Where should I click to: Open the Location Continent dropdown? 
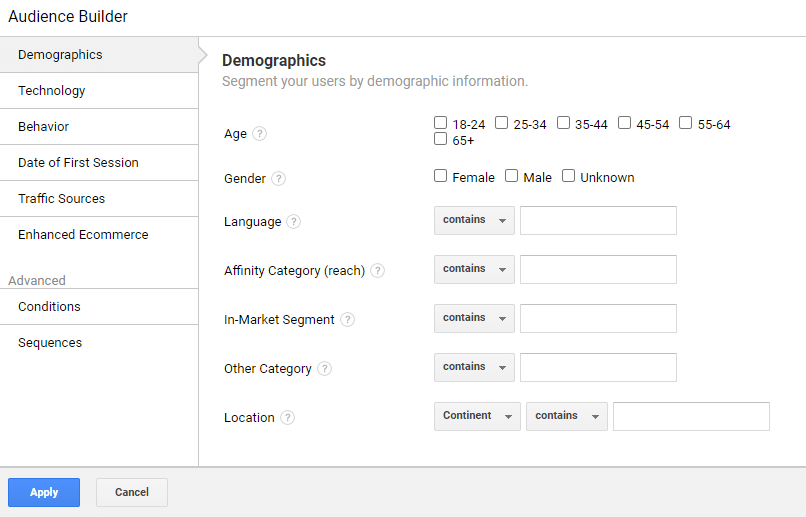[477, 416]
